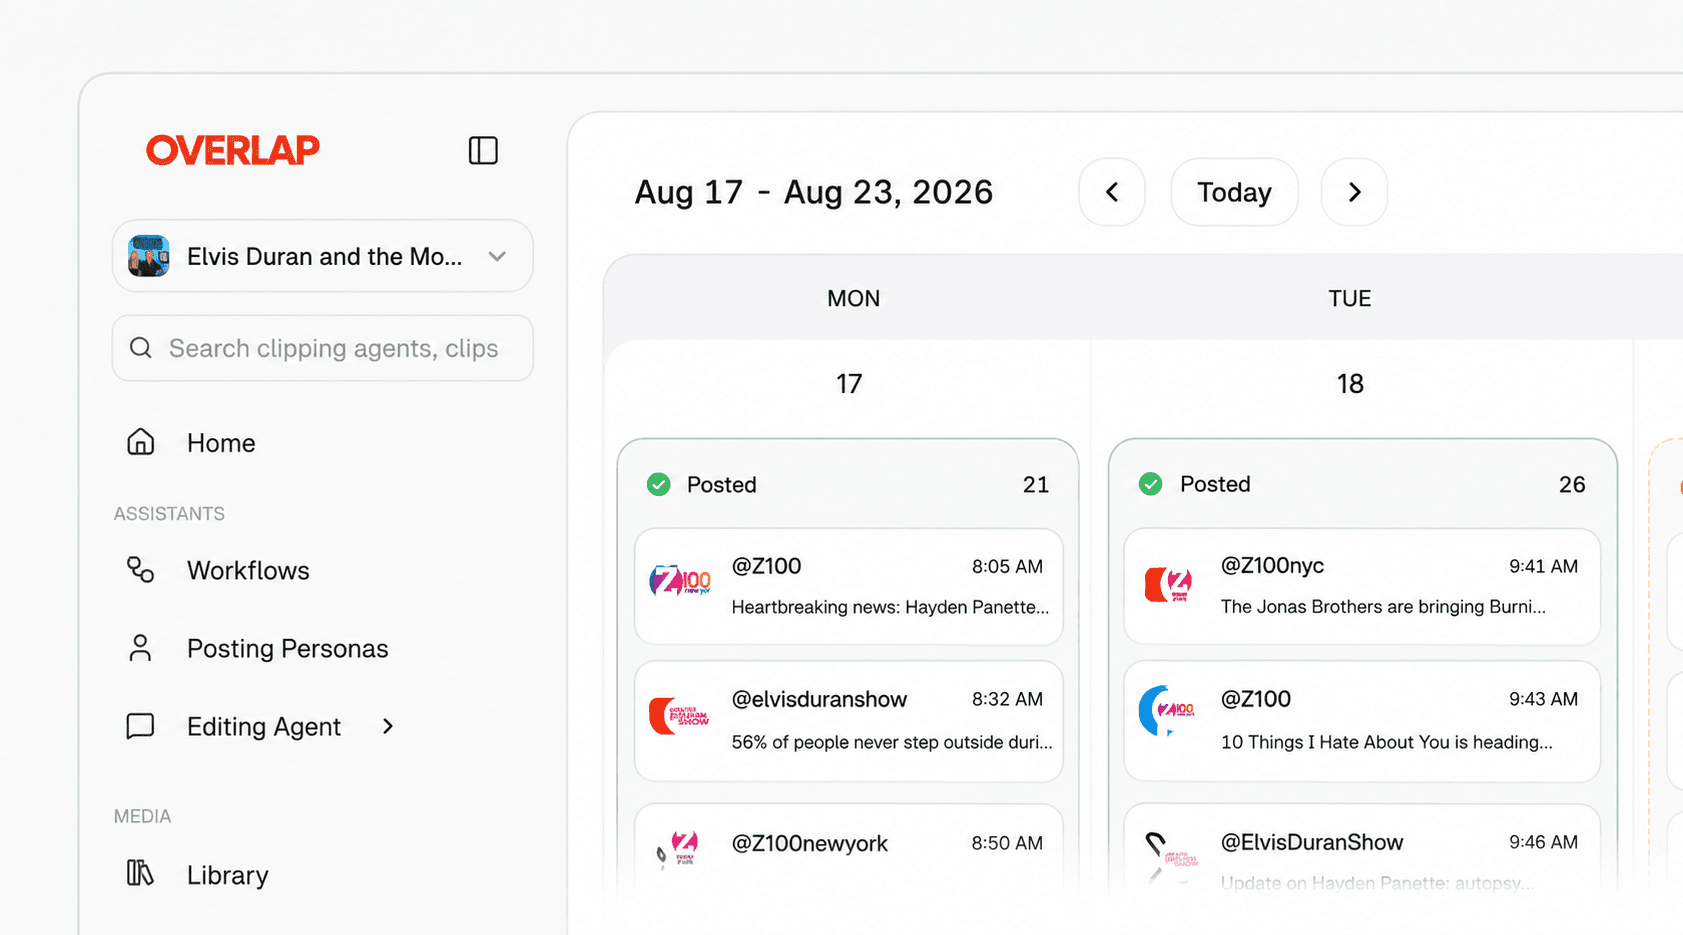This screenshot has height=935, width=1683.
Task: Click the MON column header
Action: (x=853, y=298)
